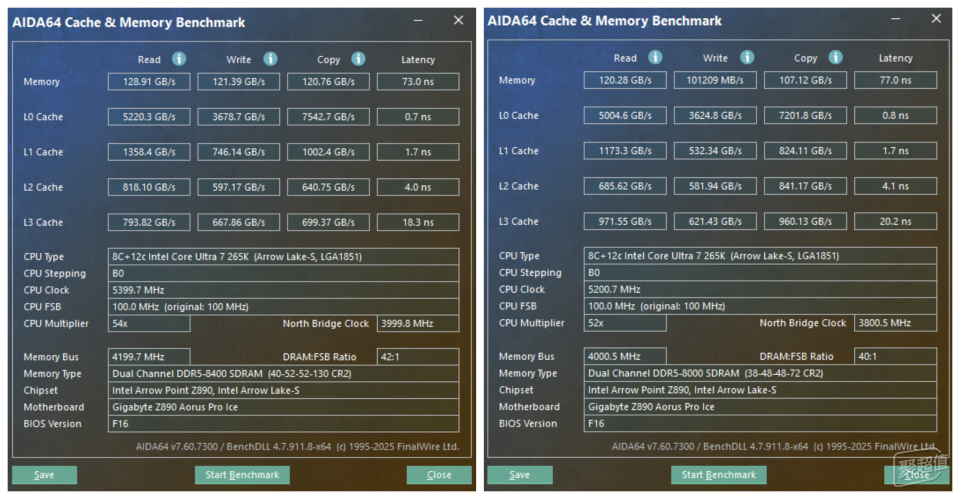Open Read info icon in left window
The image size is (960, 499).
[x=179, y=59]
